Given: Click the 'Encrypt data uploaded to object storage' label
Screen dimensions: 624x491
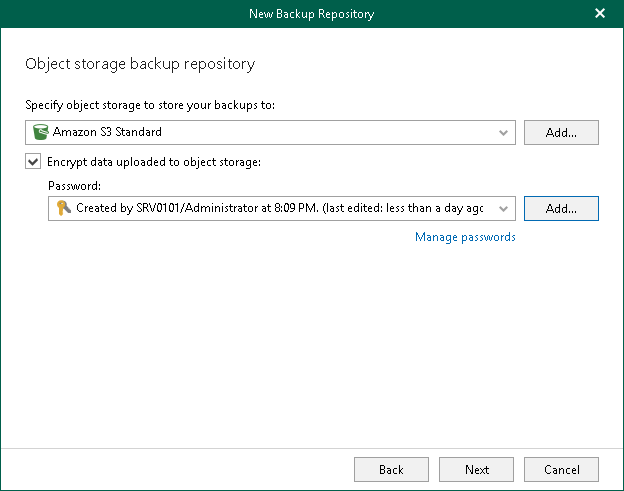Looking at the screenshot, I should click(x=154, y=161).
